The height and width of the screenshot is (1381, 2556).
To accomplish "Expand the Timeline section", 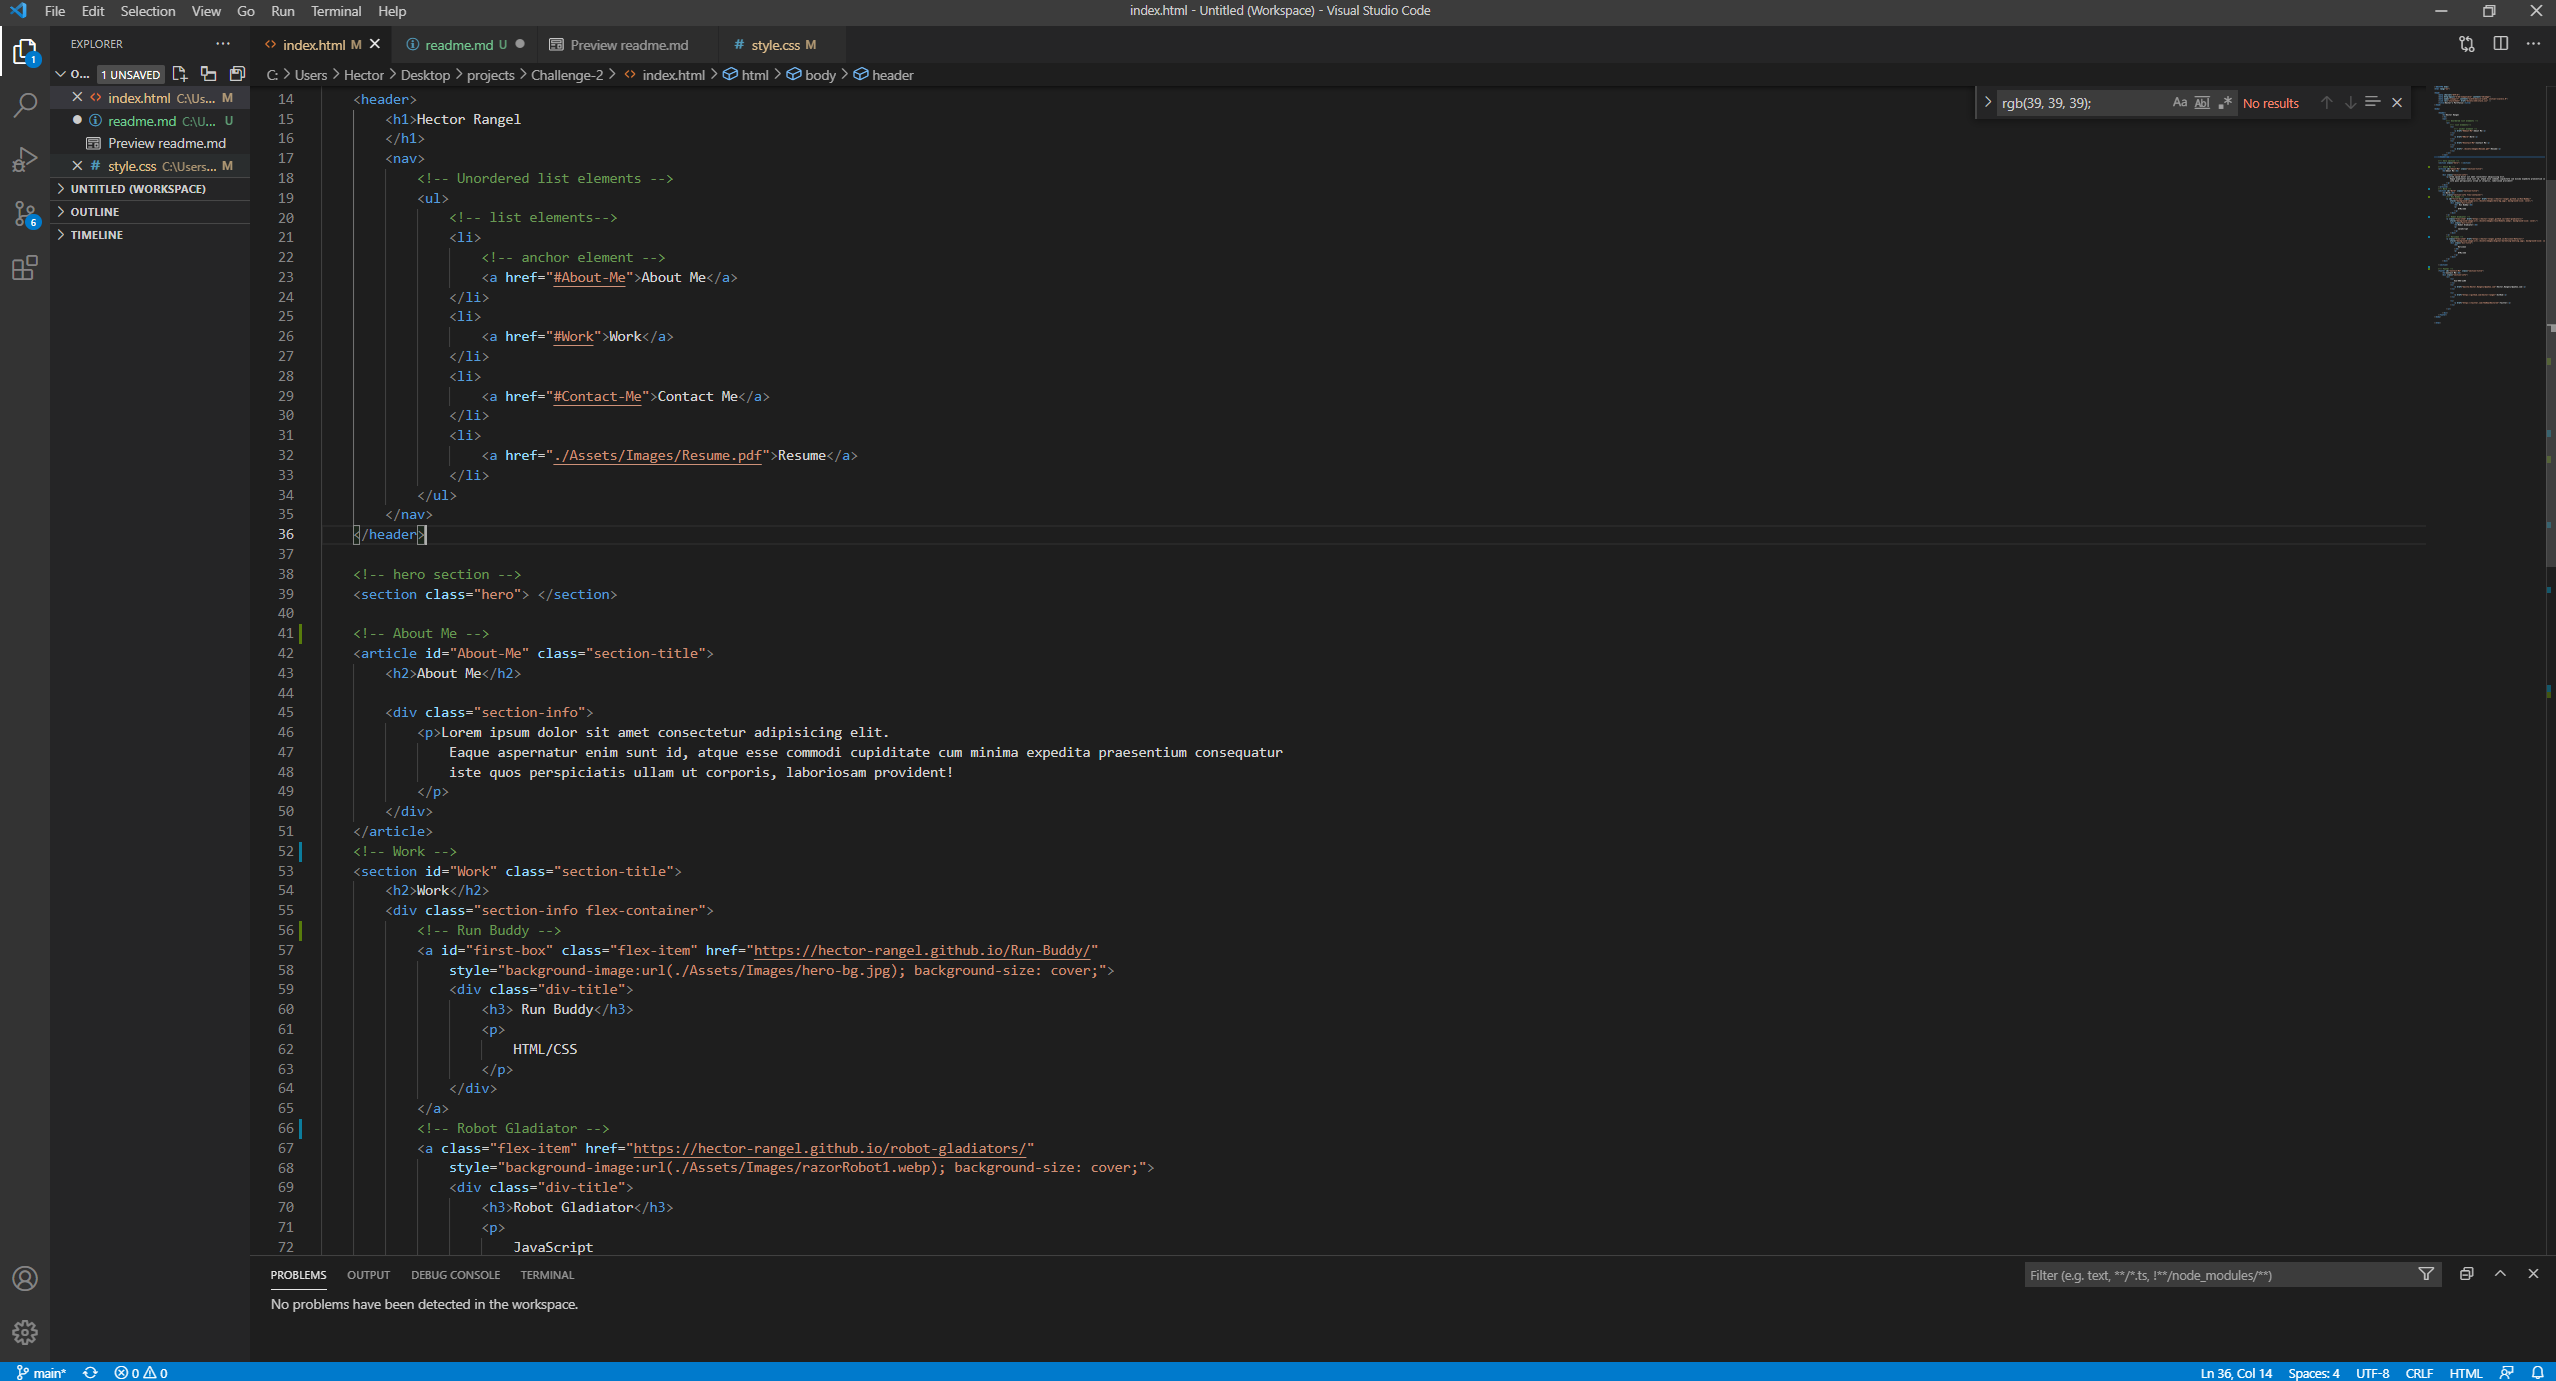I will click(97, 234).
